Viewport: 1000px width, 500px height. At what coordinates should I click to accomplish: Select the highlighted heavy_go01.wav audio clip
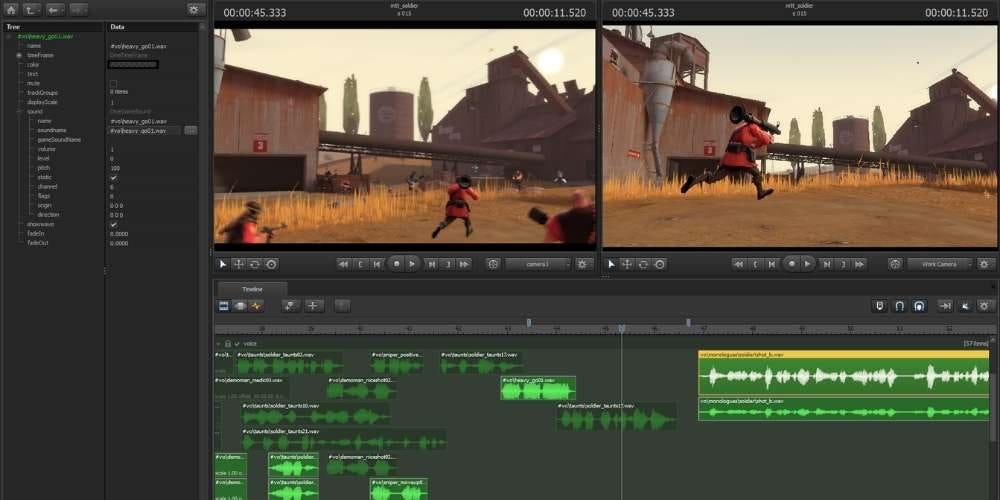(538, 388)
